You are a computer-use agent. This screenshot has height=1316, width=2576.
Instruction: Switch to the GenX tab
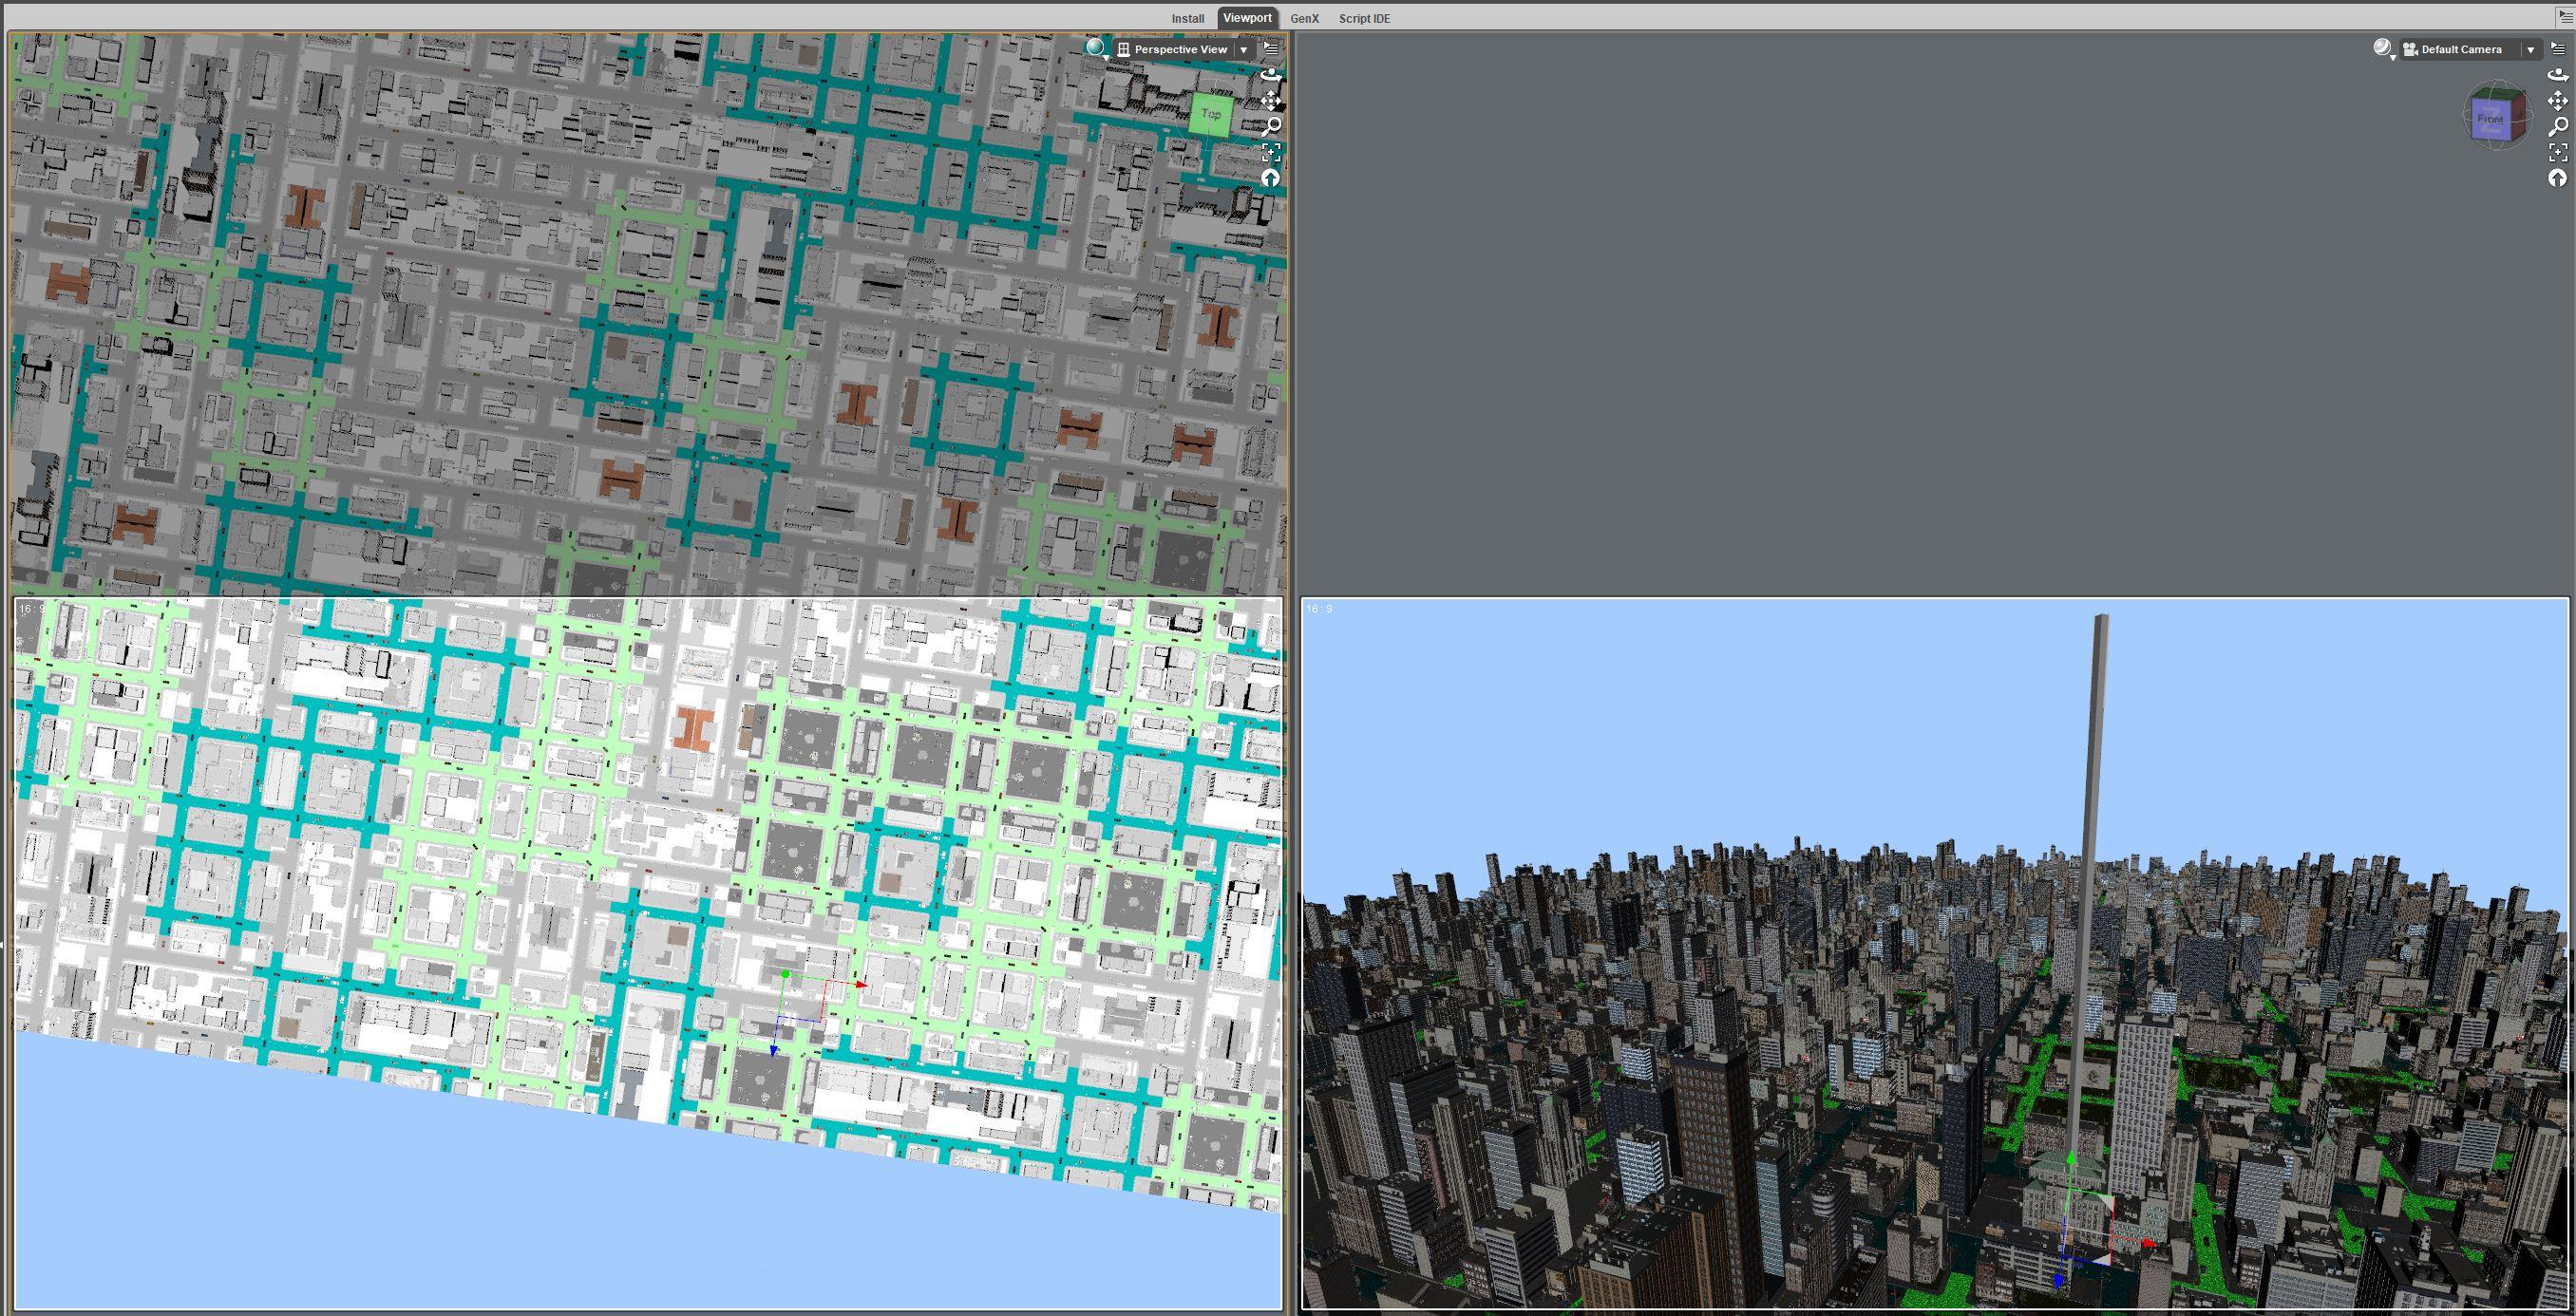(x=1304, y=18)
